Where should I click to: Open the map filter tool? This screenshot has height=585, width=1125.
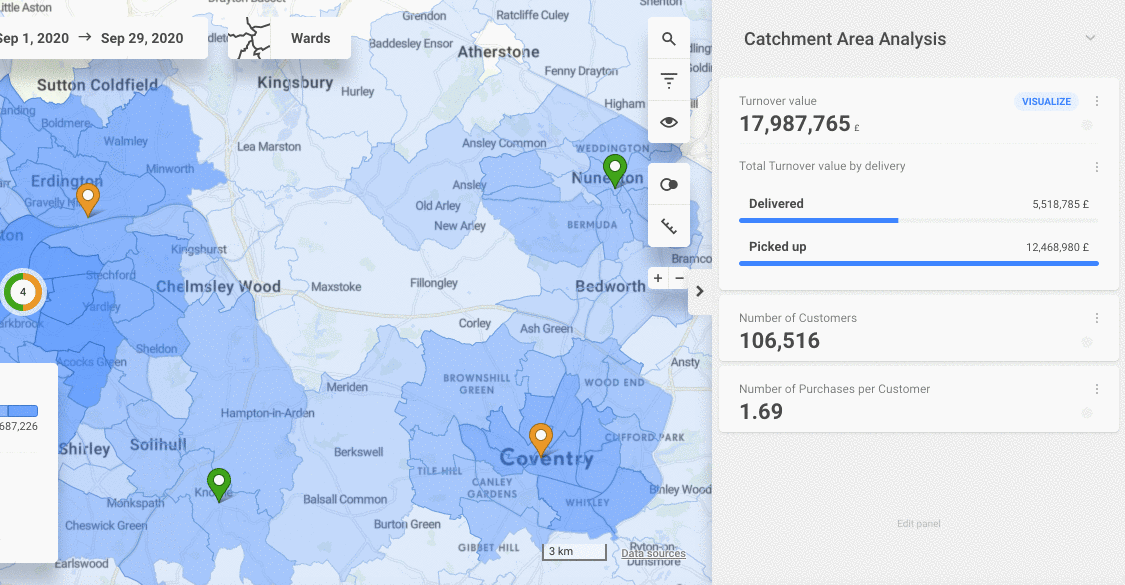pyautogui.click(x=669, y=81)
